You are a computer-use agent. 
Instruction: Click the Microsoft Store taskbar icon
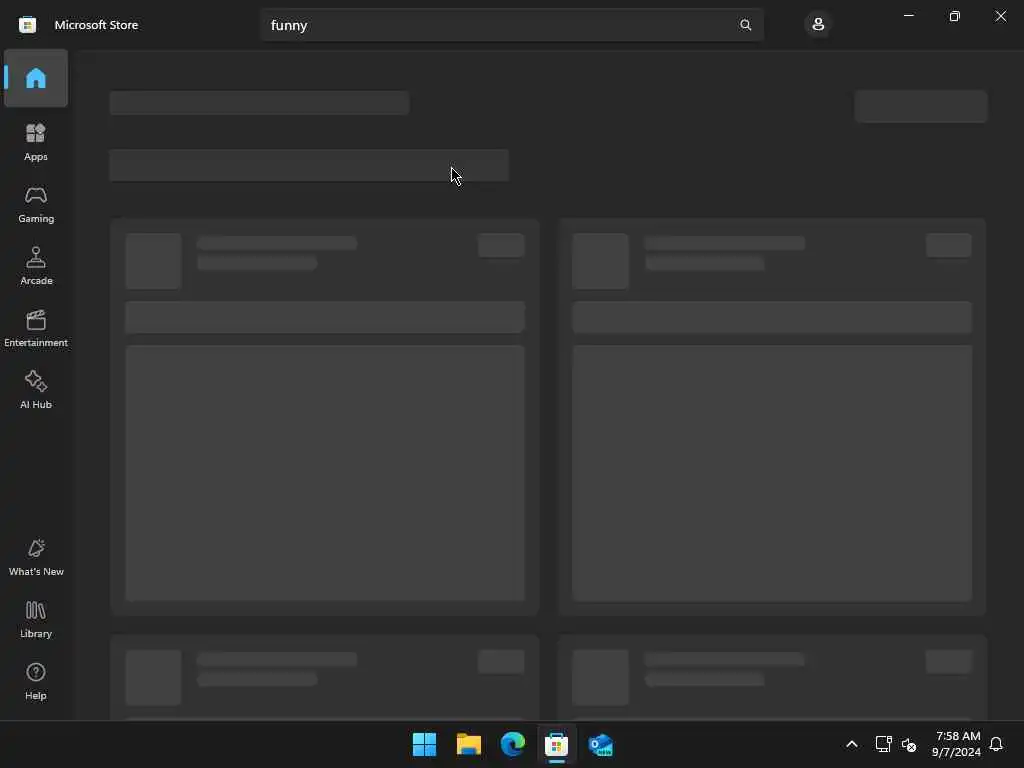point(556,744)
